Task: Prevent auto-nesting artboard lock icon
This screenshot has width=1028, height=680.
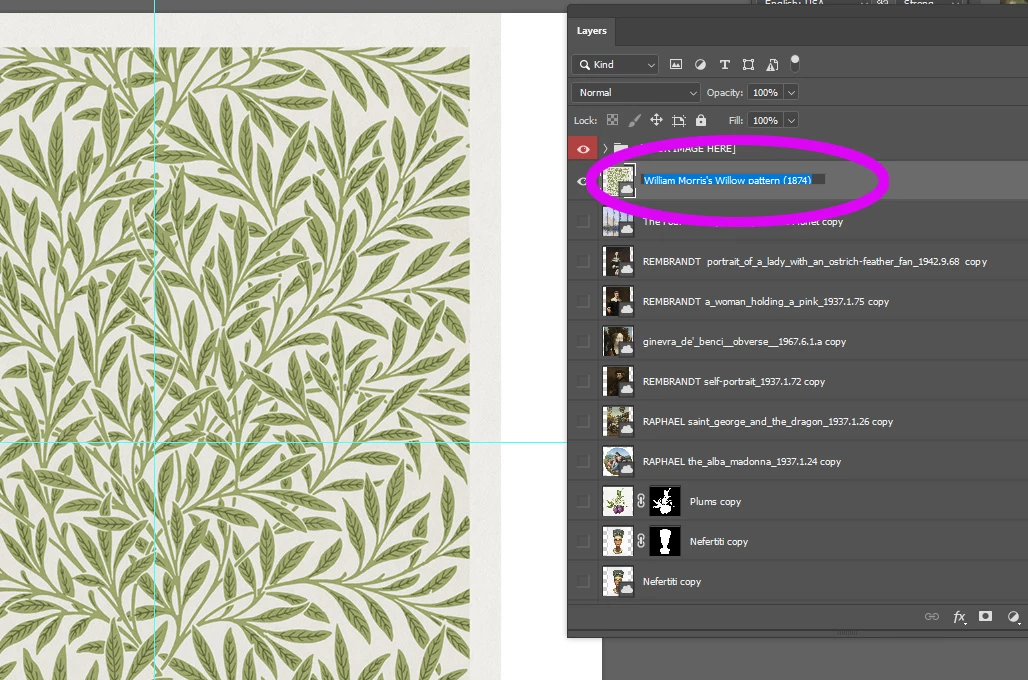Action: tap(679, 121)
